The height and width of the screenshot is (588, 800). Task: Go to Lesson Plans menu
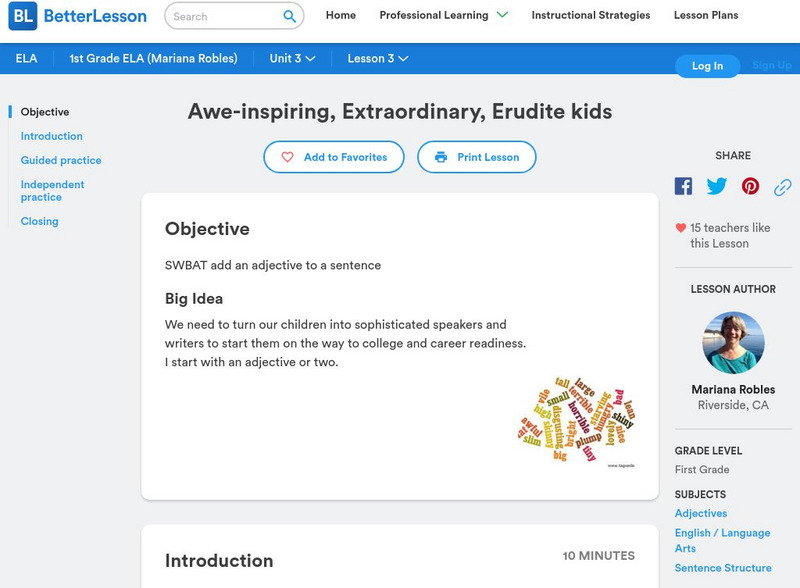click(706, 16)
